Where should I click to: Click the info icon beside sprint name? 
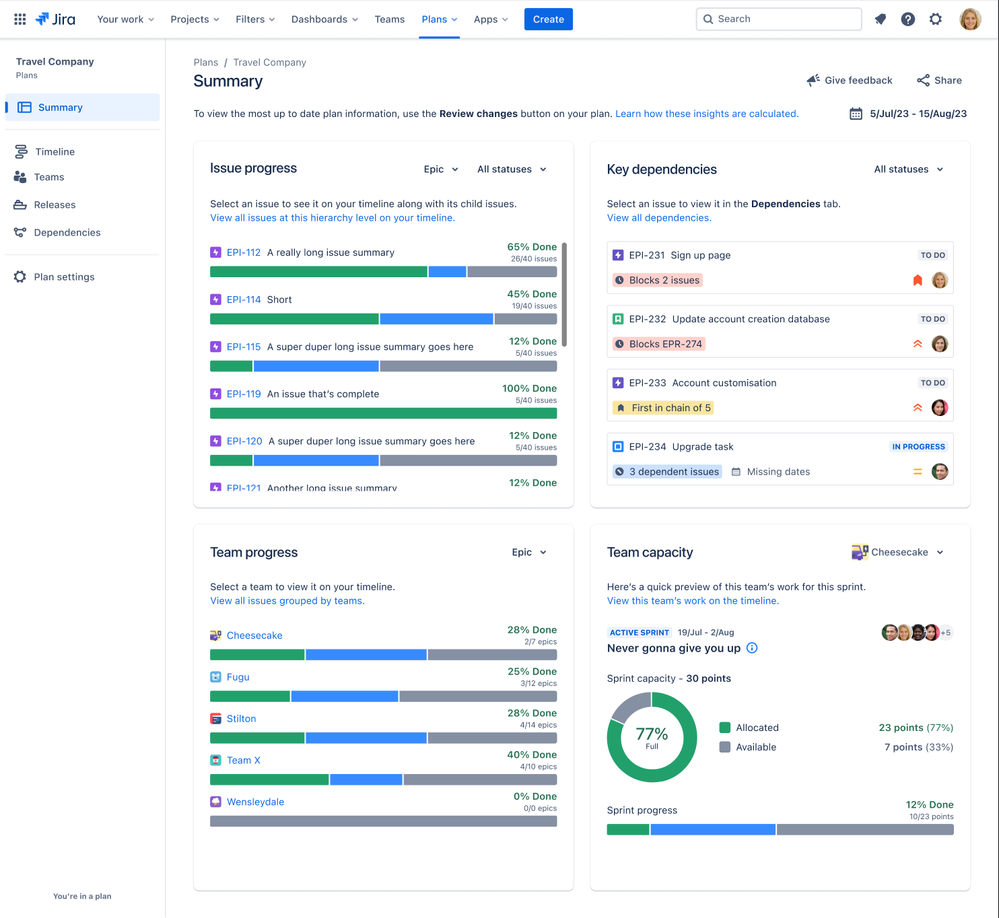[x=752, y=648]
